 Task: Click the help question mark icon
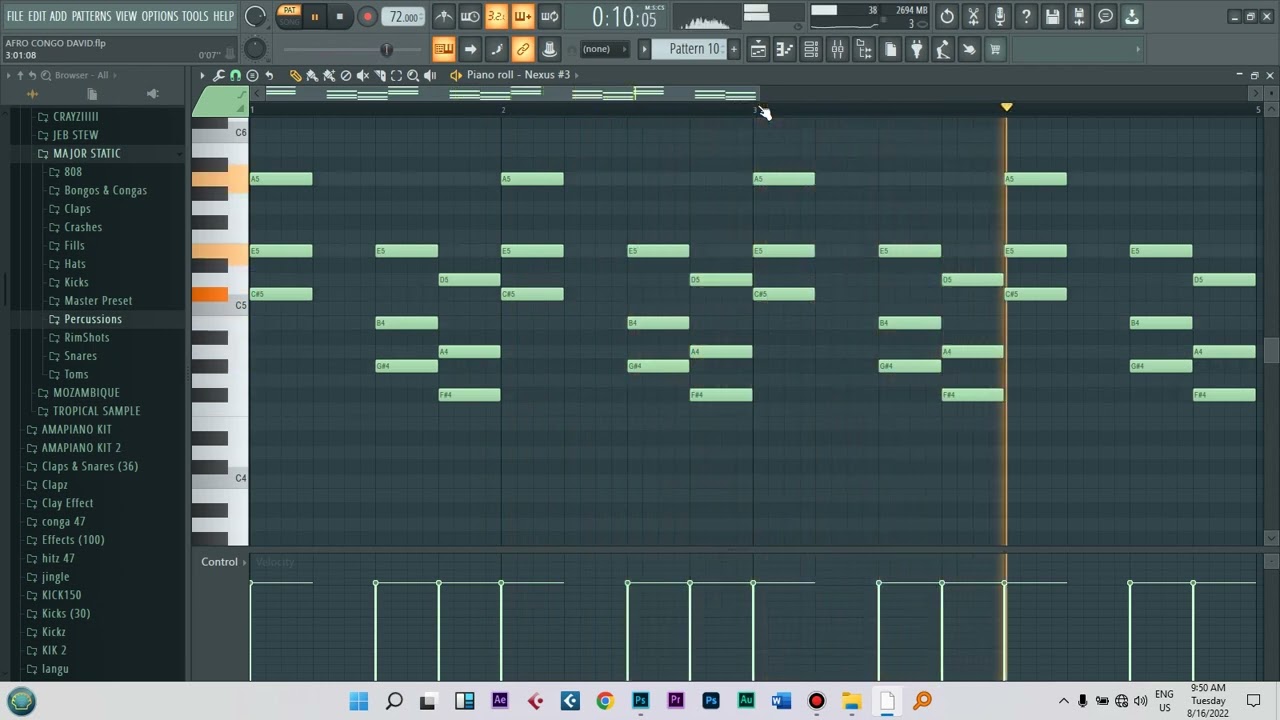(x=1026, y=16)
